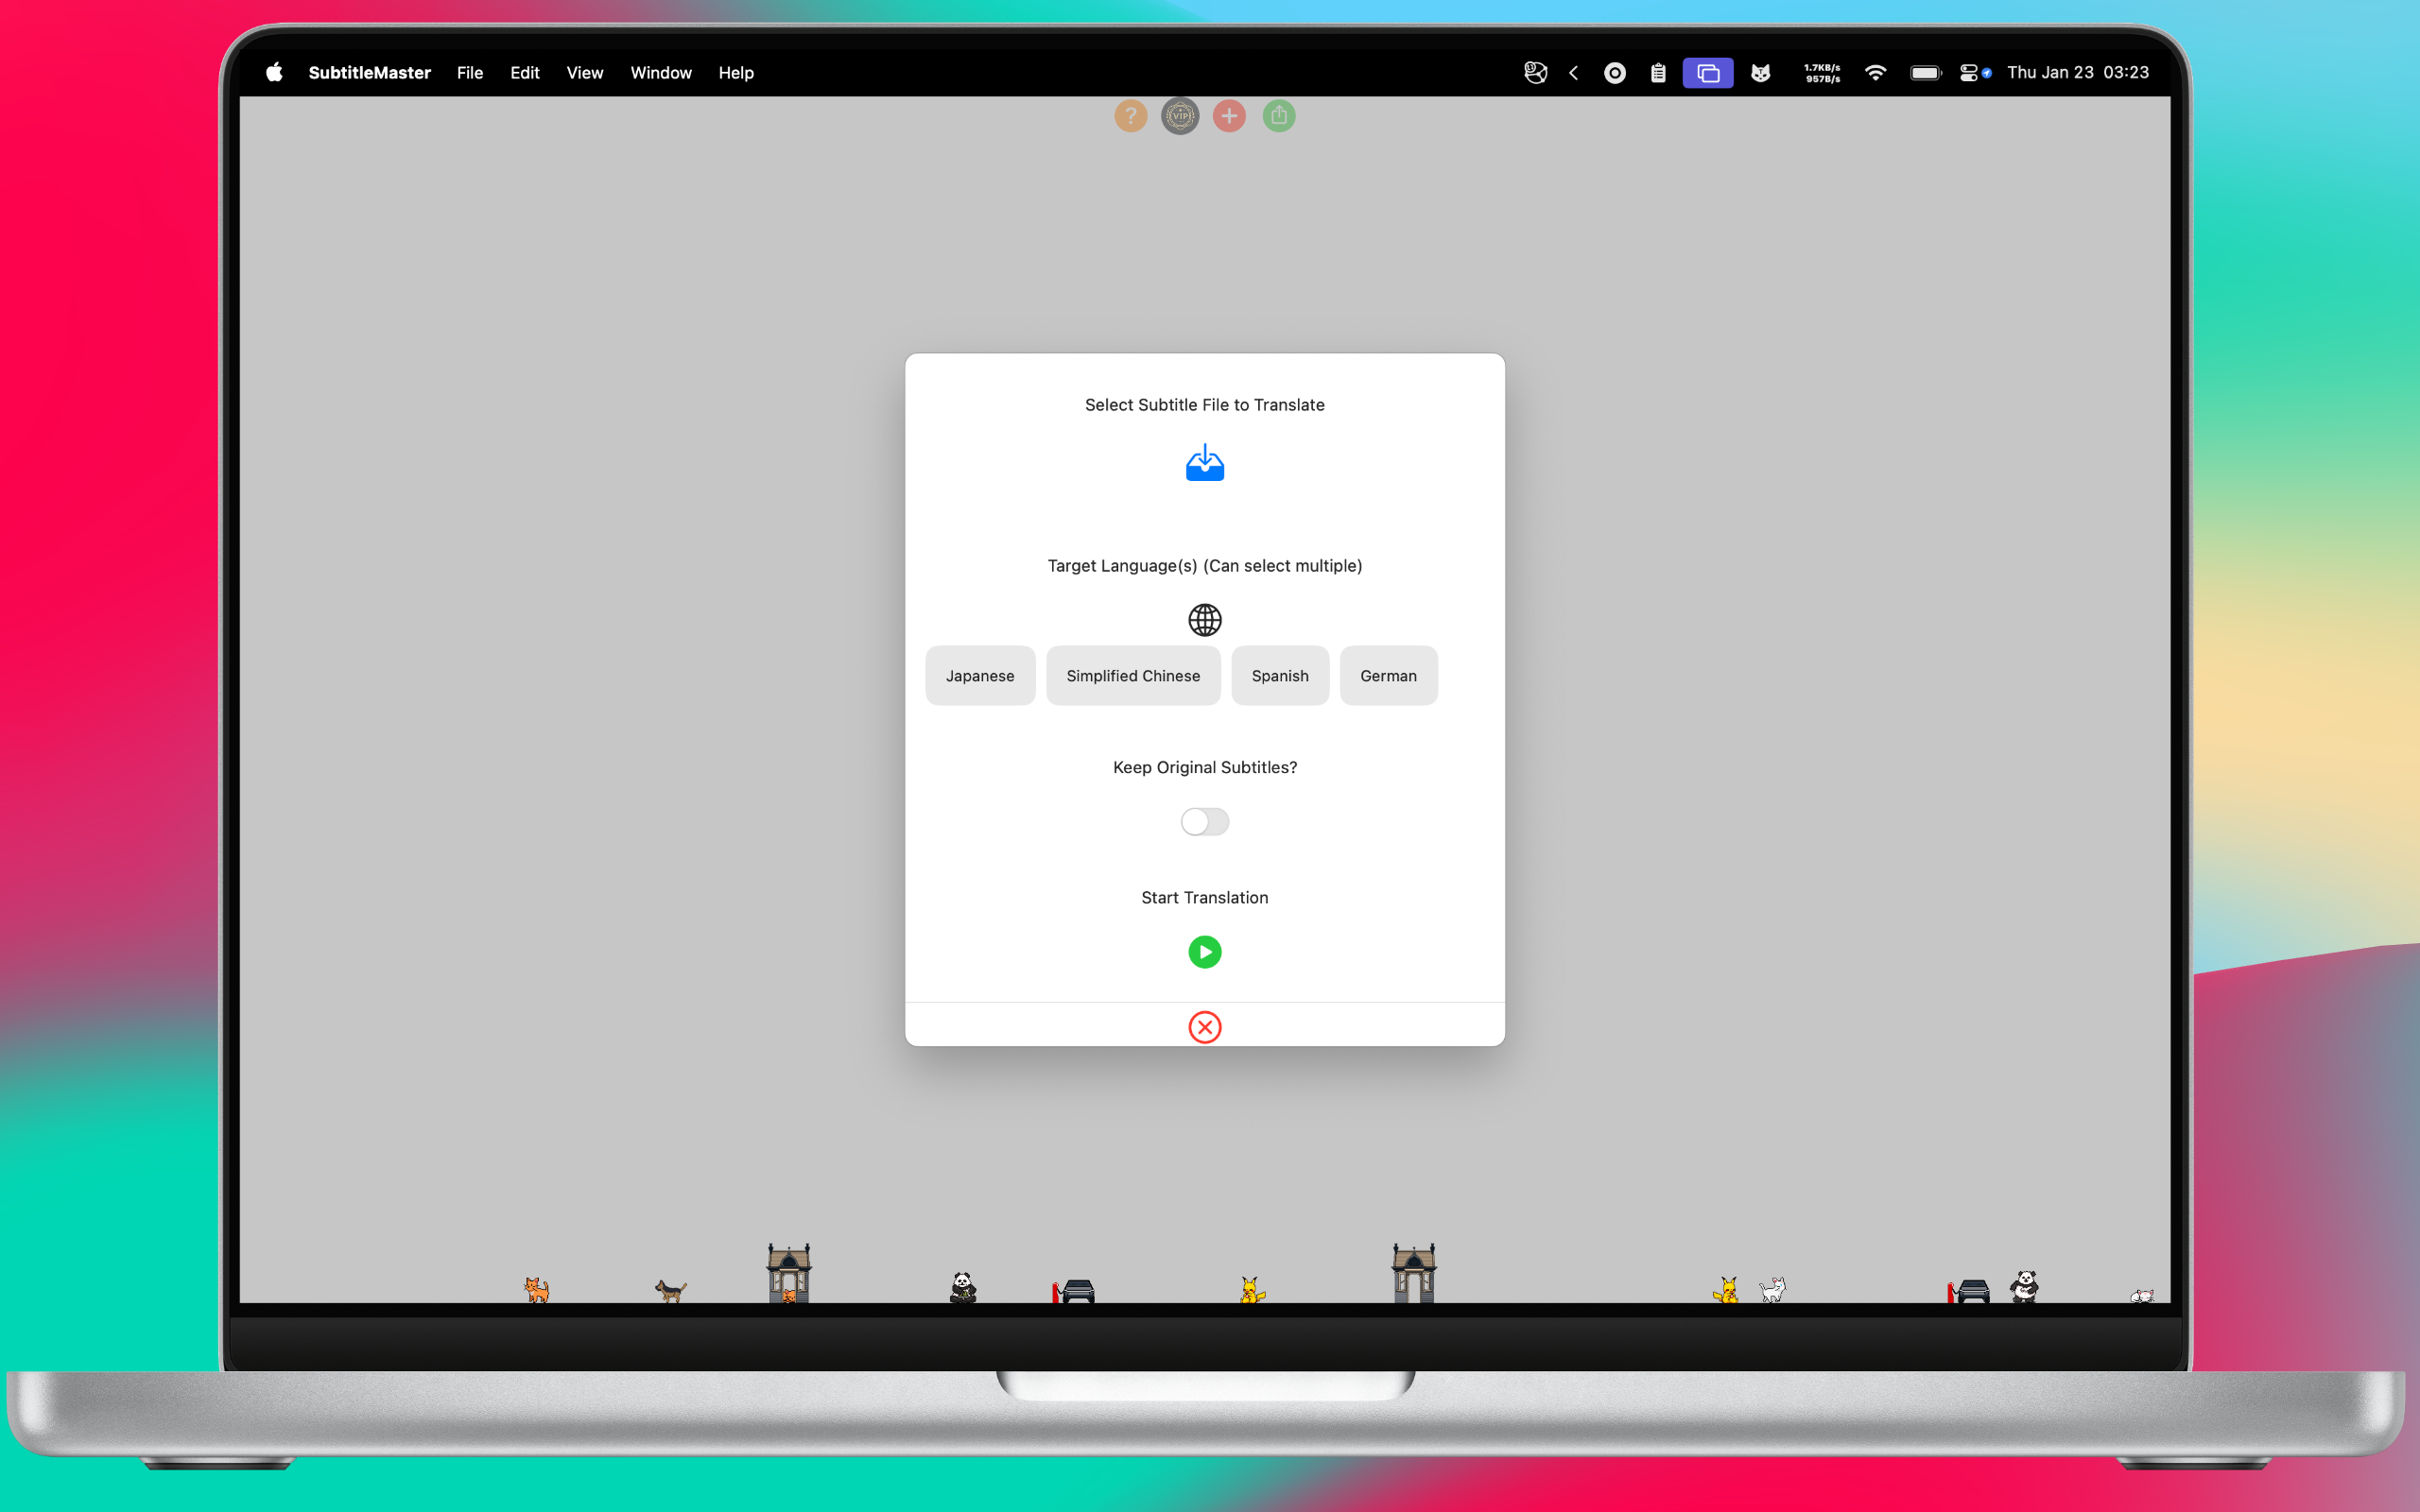This screenshot has height=1512, width=2420.
Task: Open the VIP badge icon
Action: [x=1180, y=116]
